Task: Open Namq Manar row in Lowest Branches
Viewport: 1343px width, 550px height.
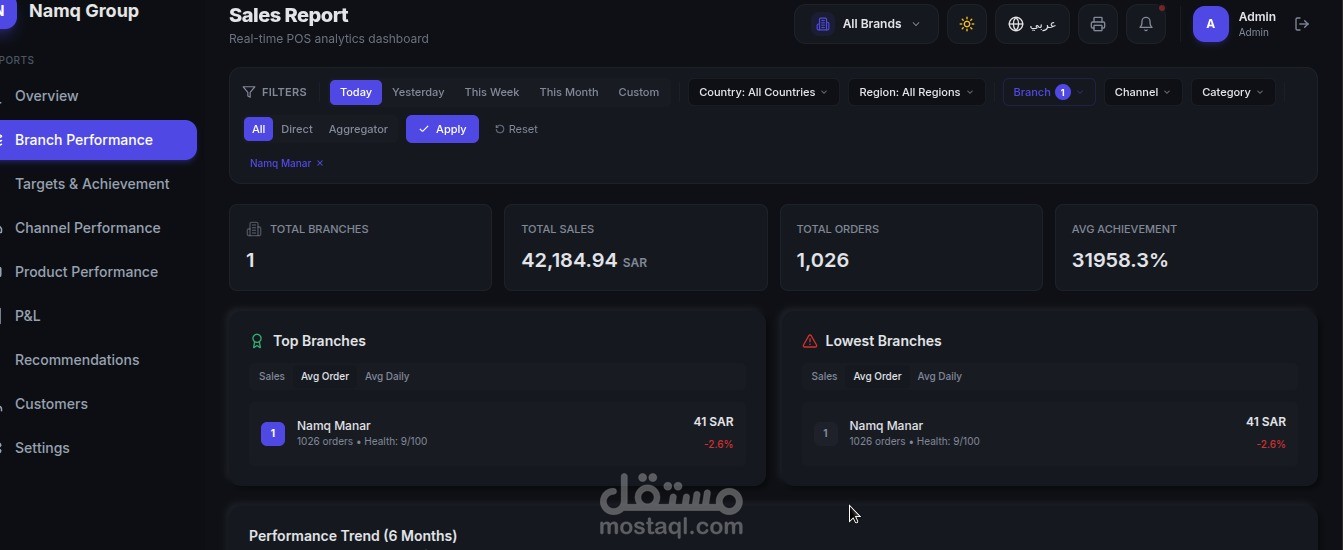Action: (x=1049, y=433)
